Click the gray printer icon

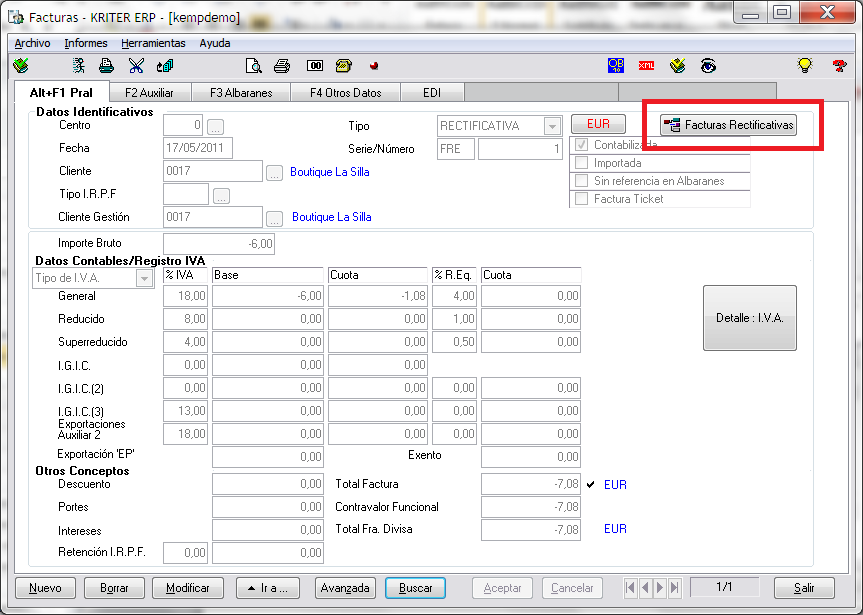click(x=282, y=66)
